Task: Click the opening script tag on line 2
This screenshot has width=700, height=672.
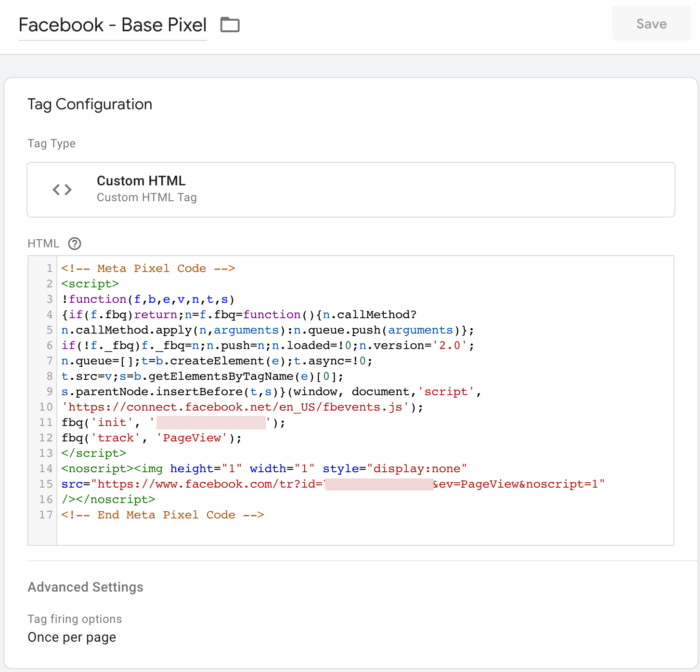Action: click(x=90, y=284)
